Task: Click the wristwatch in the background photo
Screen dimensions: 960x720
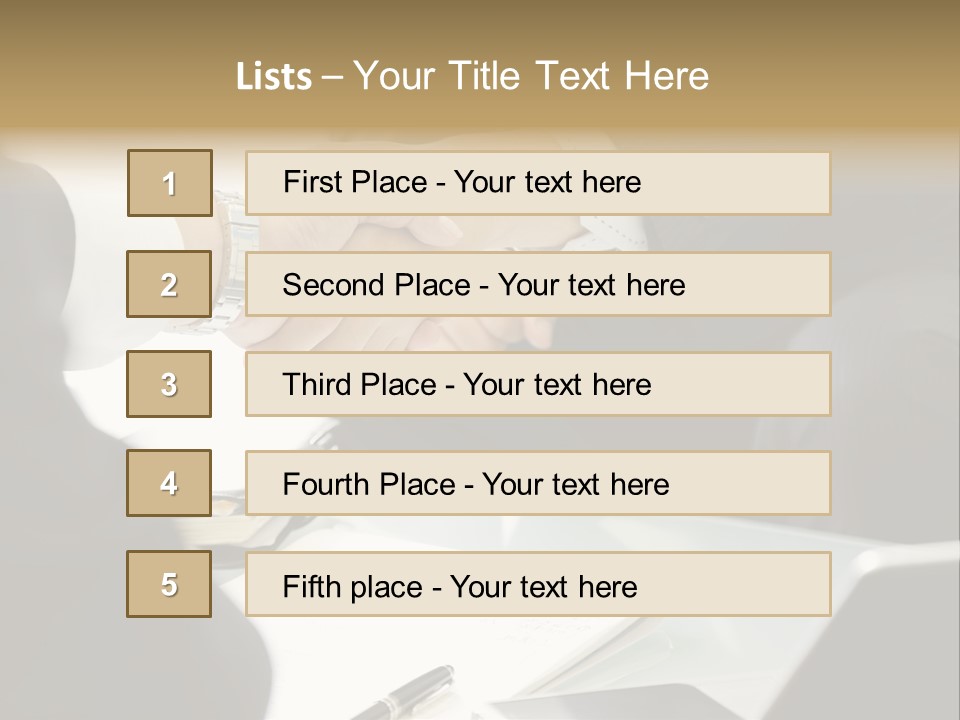Action: pos(232,238)
